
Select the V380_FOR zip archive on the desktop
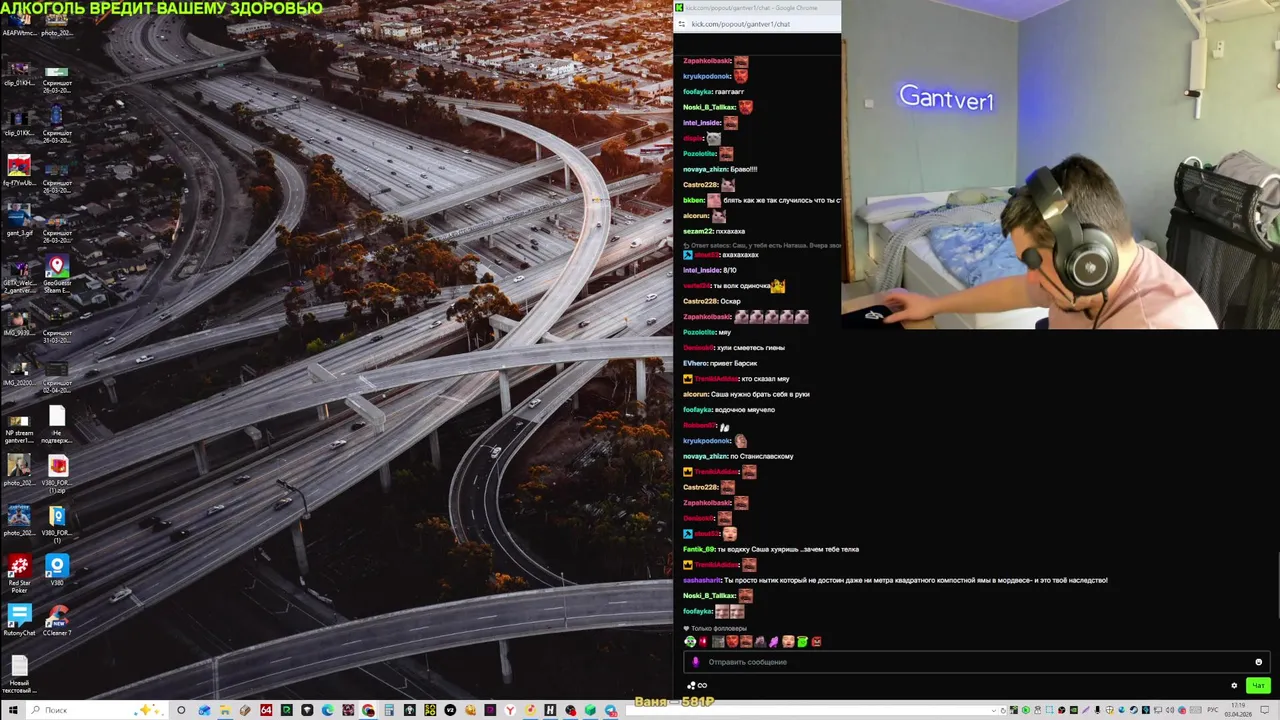(57, 475)
